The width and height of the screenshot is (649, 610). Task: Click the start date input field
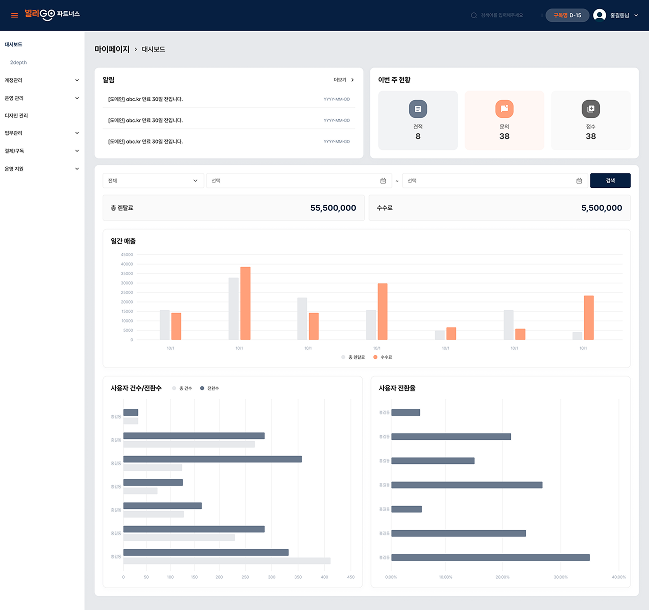(x=299, y=181)
